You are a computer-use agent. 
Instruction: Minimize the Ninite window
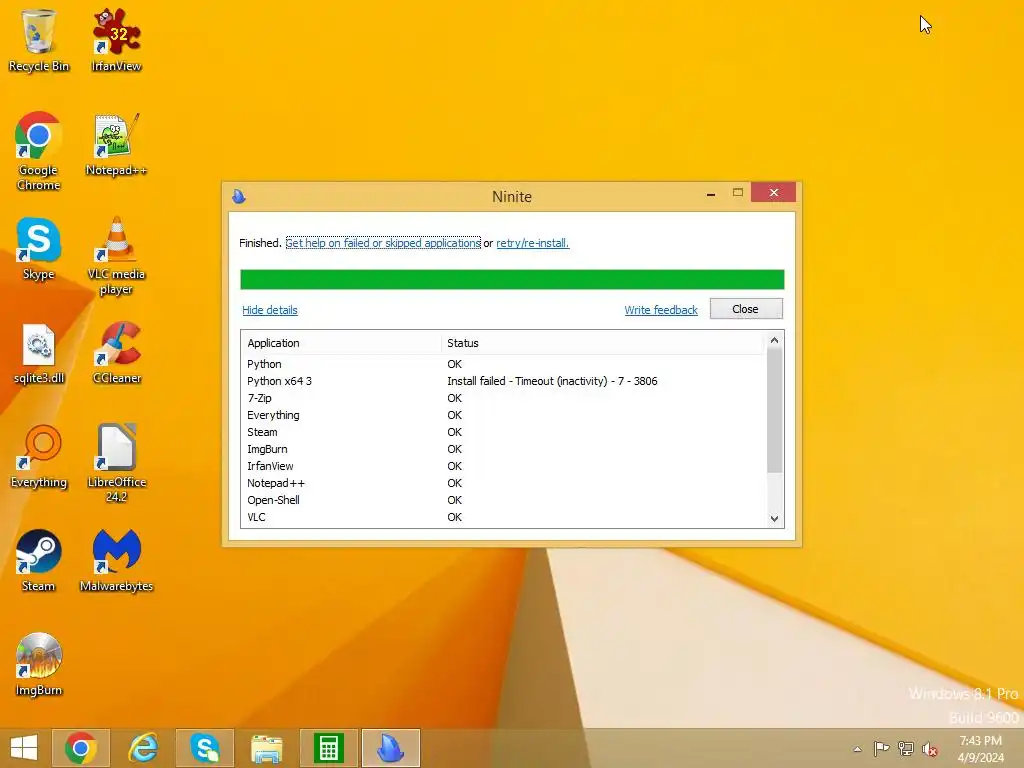point(711,193)
